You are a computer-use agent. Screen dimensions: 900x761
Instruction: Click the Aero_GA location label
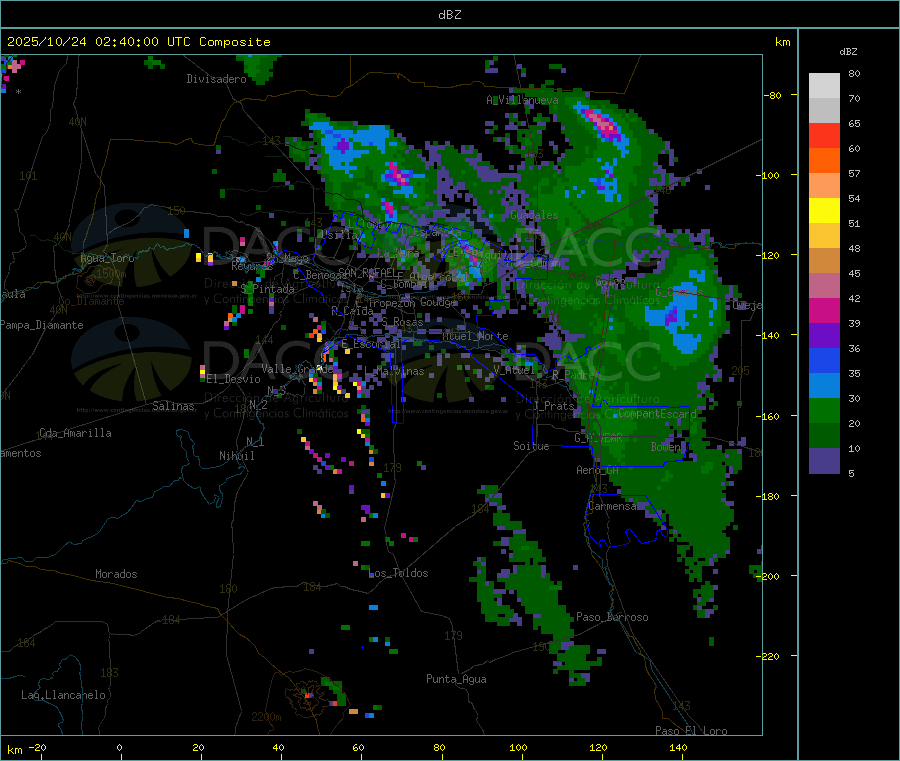tap(598, 470)
